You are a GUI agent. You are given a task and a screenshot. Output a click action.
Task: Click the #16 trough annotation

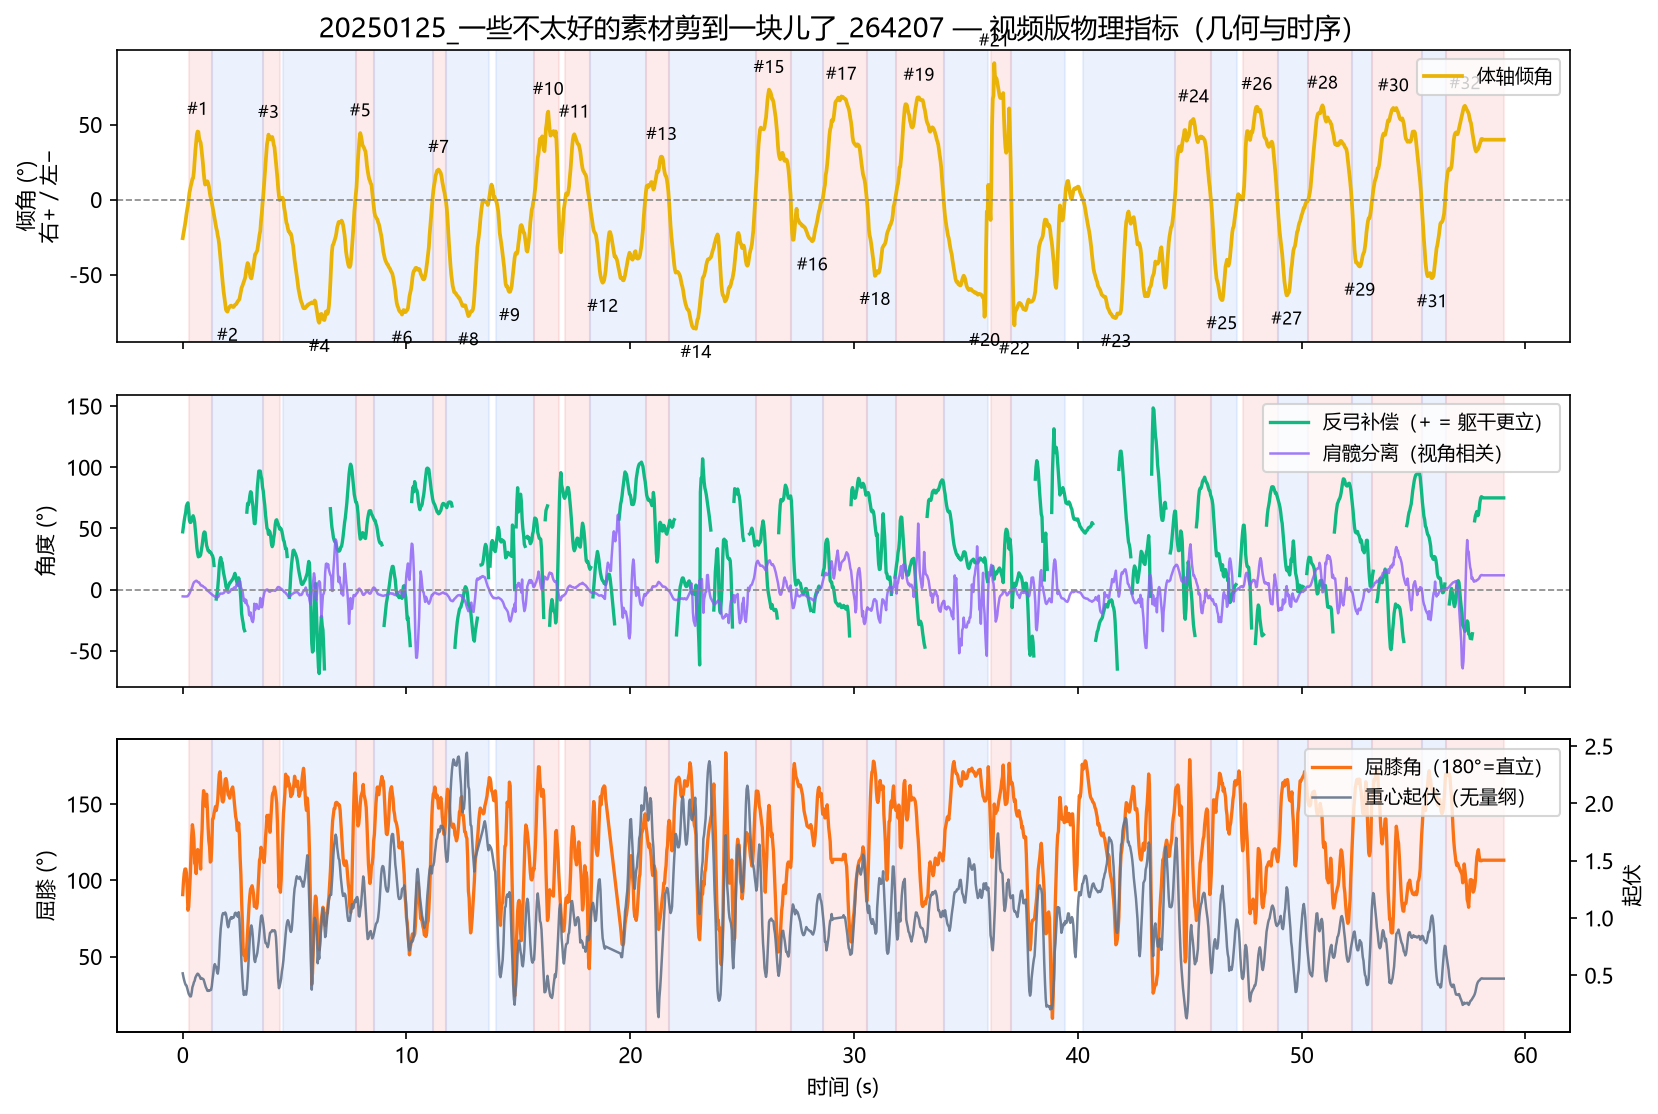click(812, 263)
